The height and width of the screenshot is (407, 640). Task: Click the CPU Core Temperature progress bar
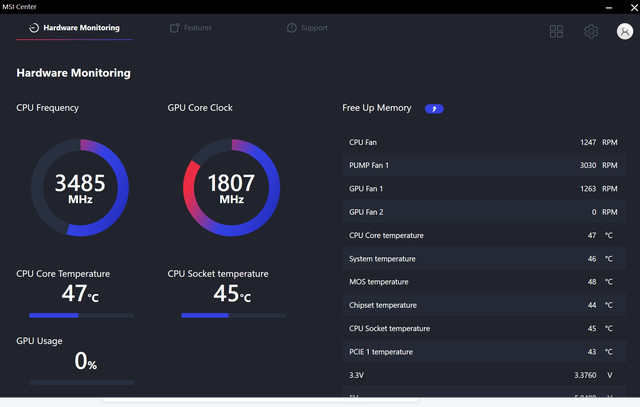81,315
